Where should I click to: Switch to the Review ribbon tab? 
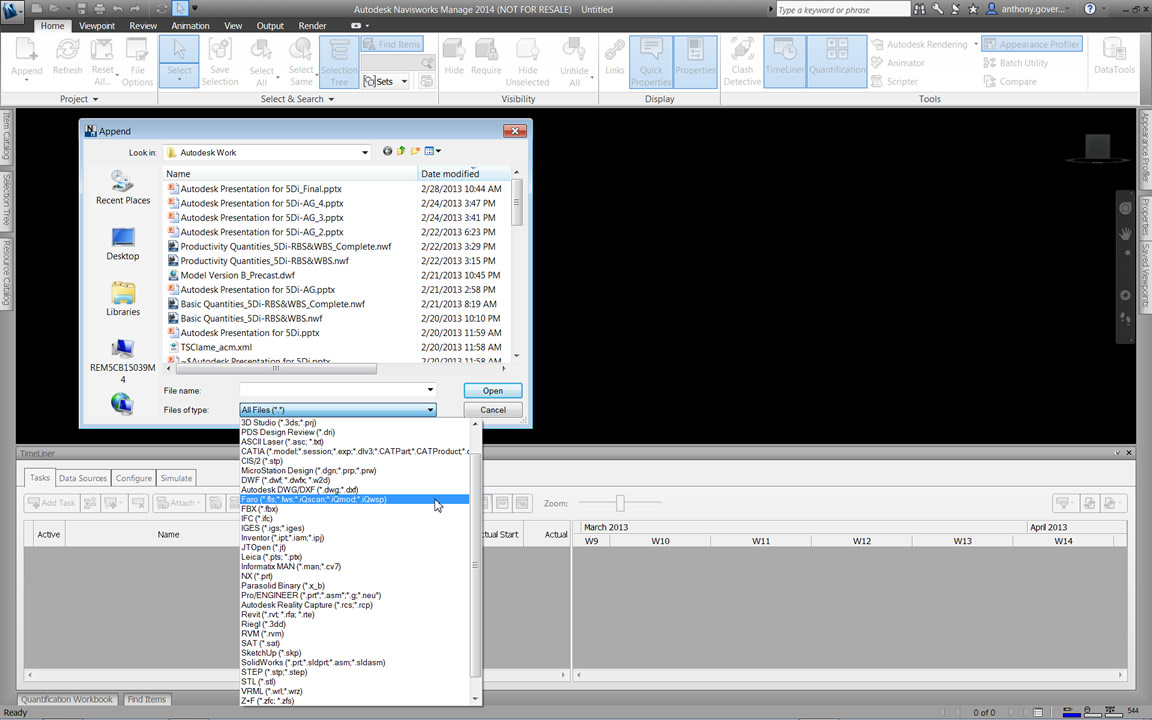(143, 26)
